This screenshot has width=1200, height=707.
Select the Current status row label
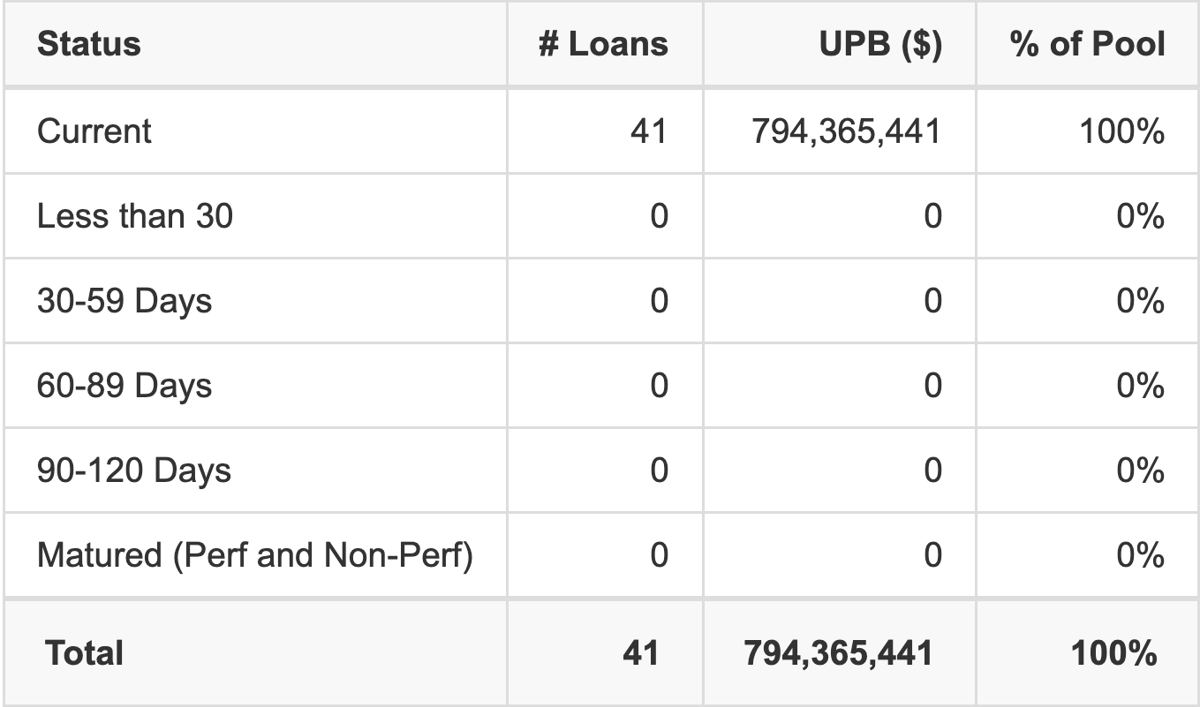click(94, 131)
